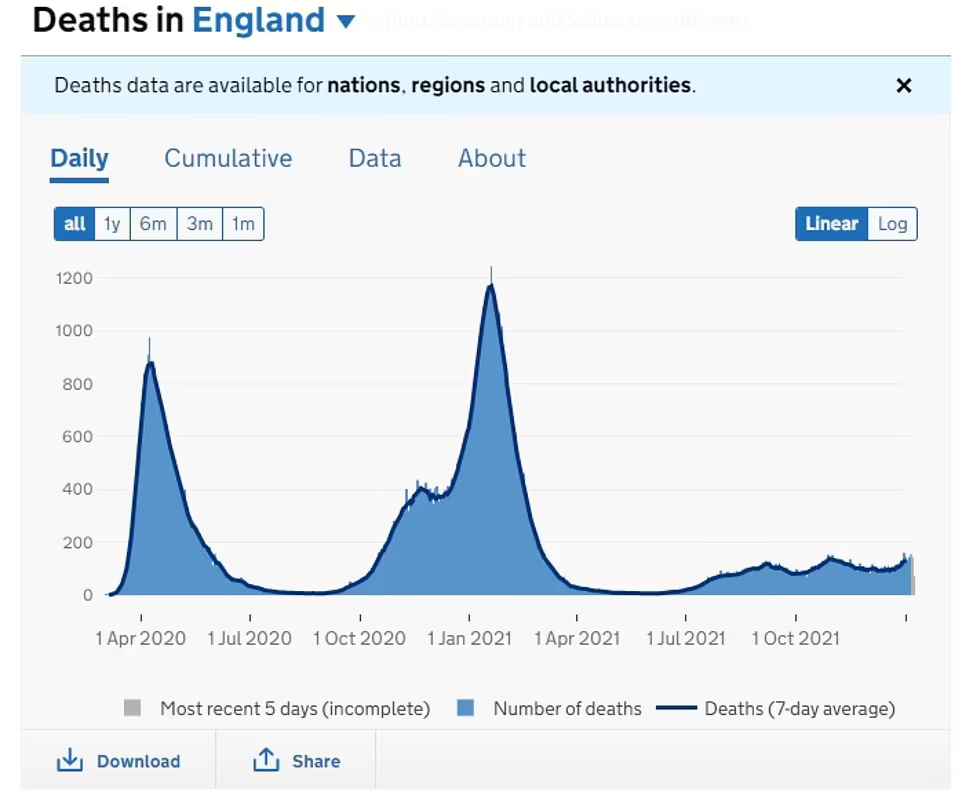Click the January 2021 peak on the chart
The height and width of the screenshot is (806, 962).
click(x=491, y=286)
